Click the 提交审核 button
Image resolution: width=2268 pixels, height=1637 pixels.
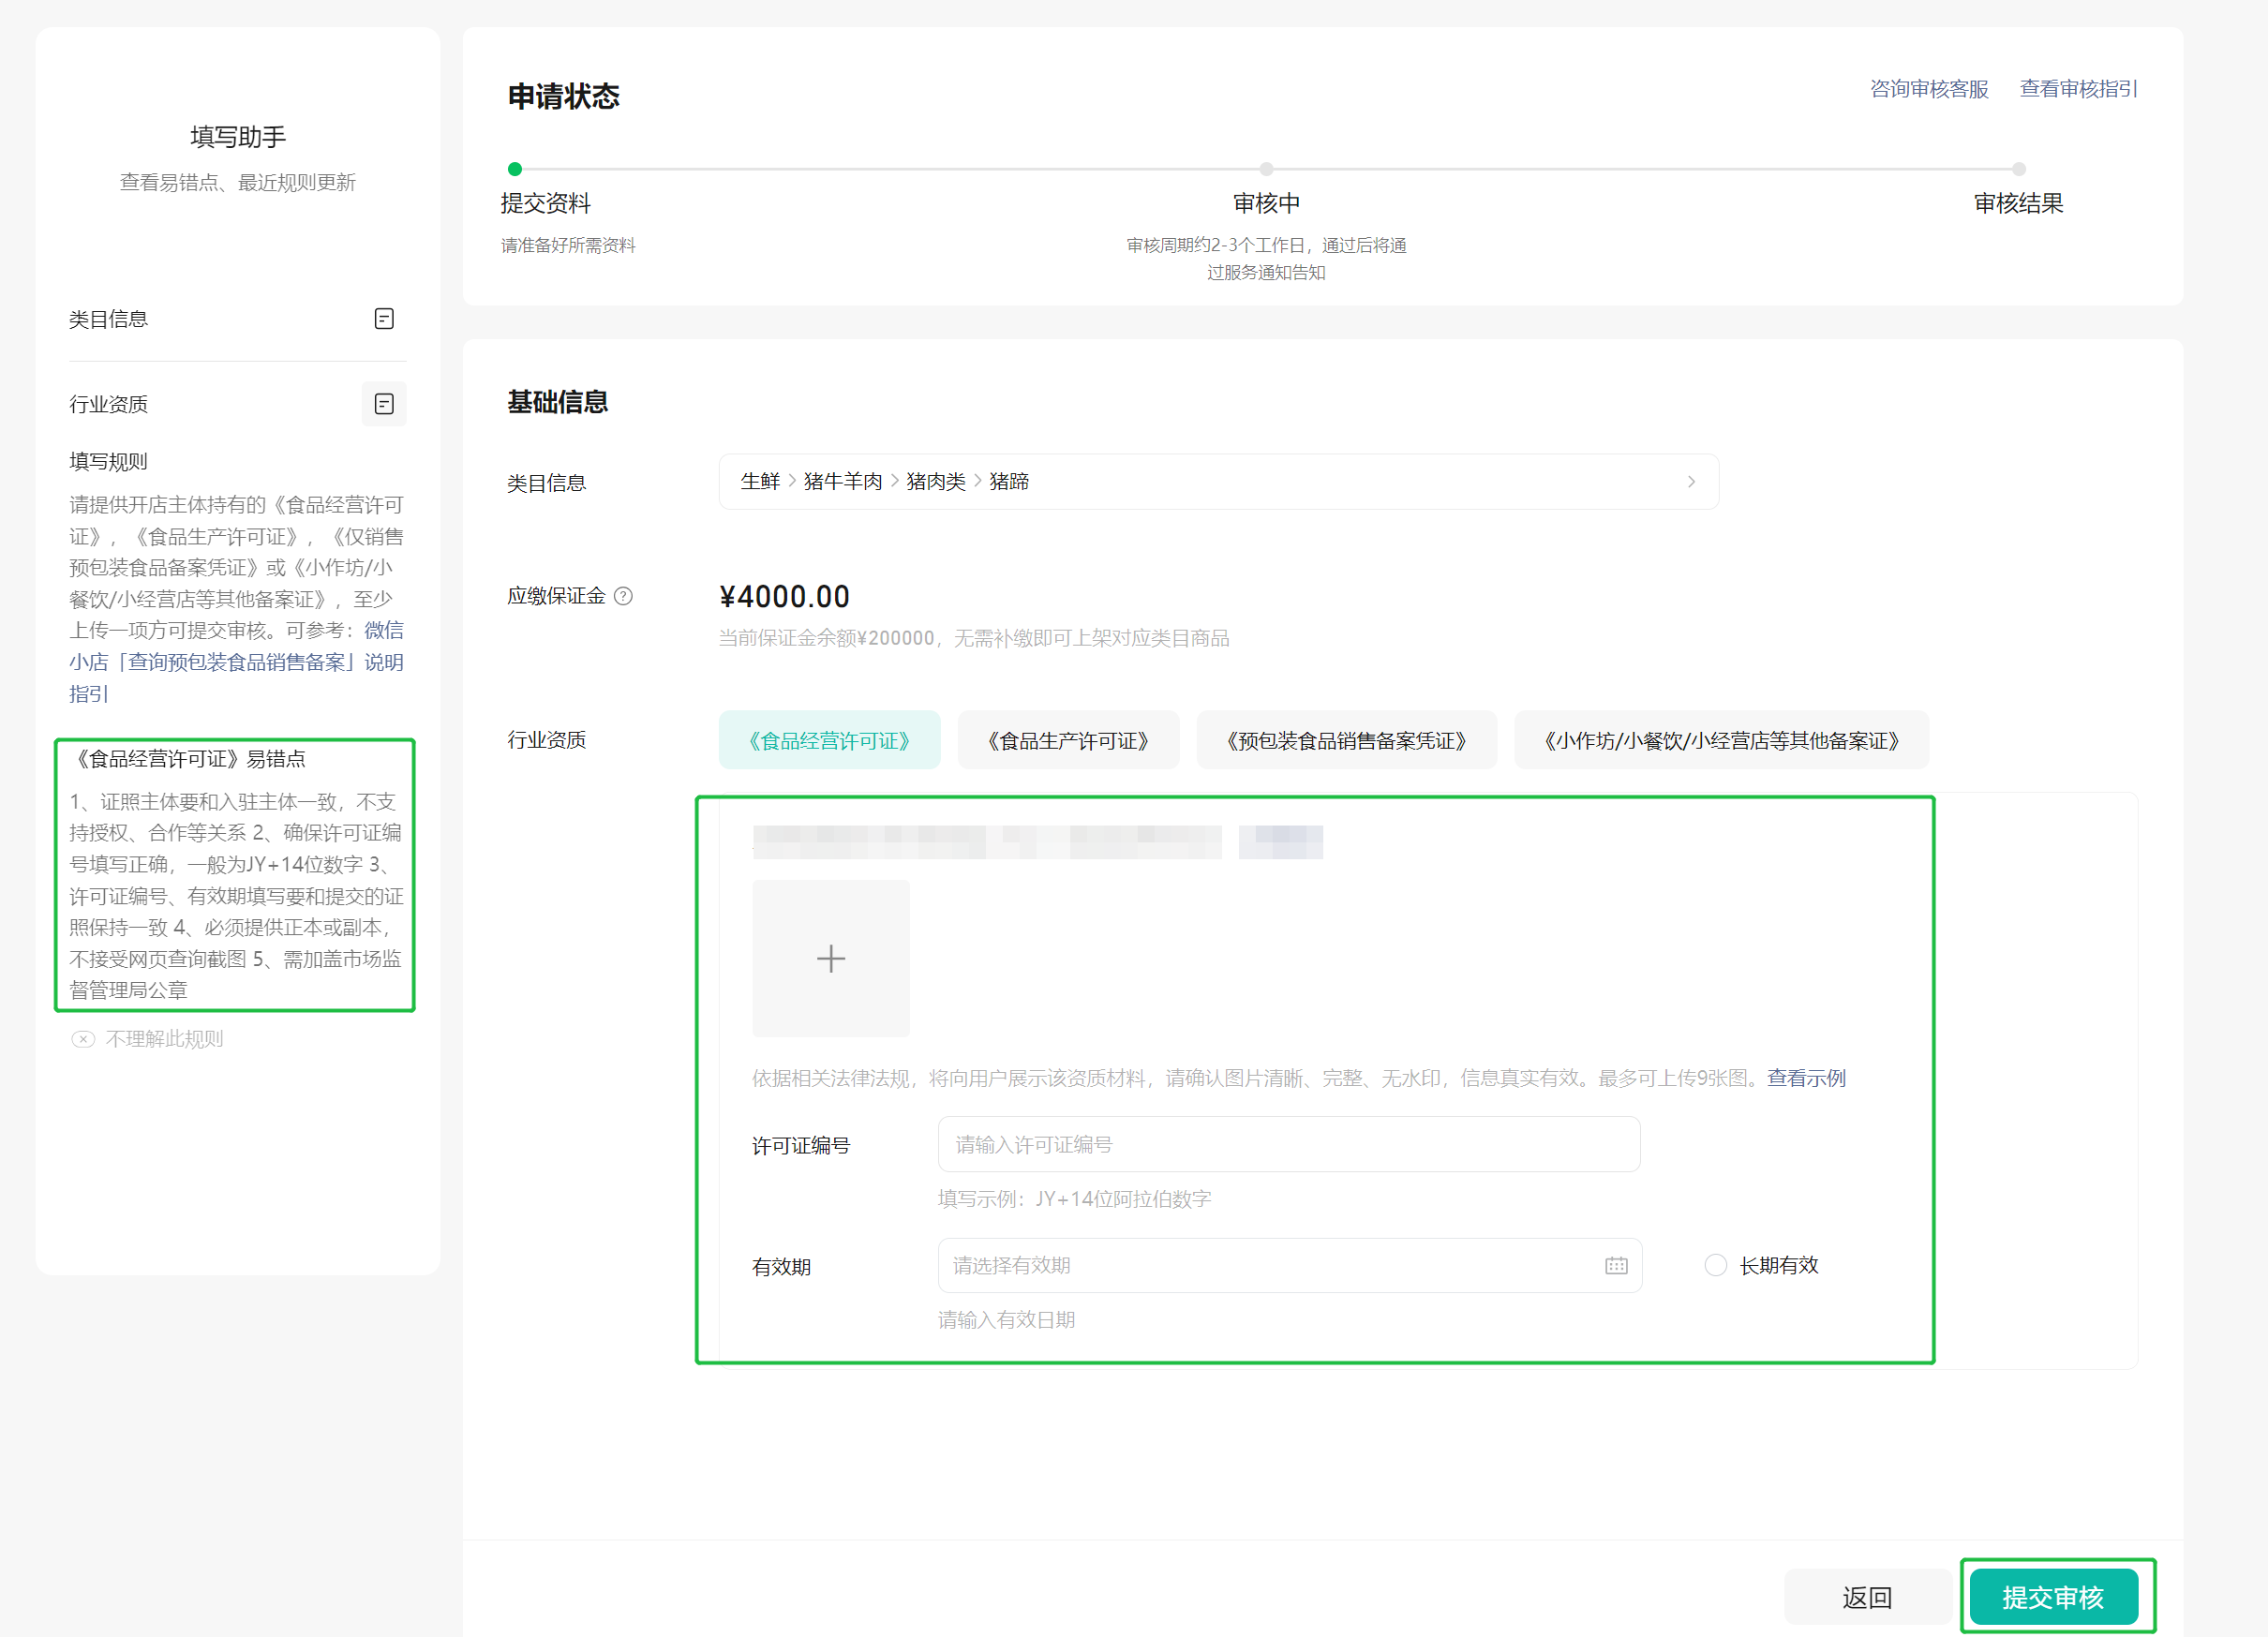click(2053, 1597)
